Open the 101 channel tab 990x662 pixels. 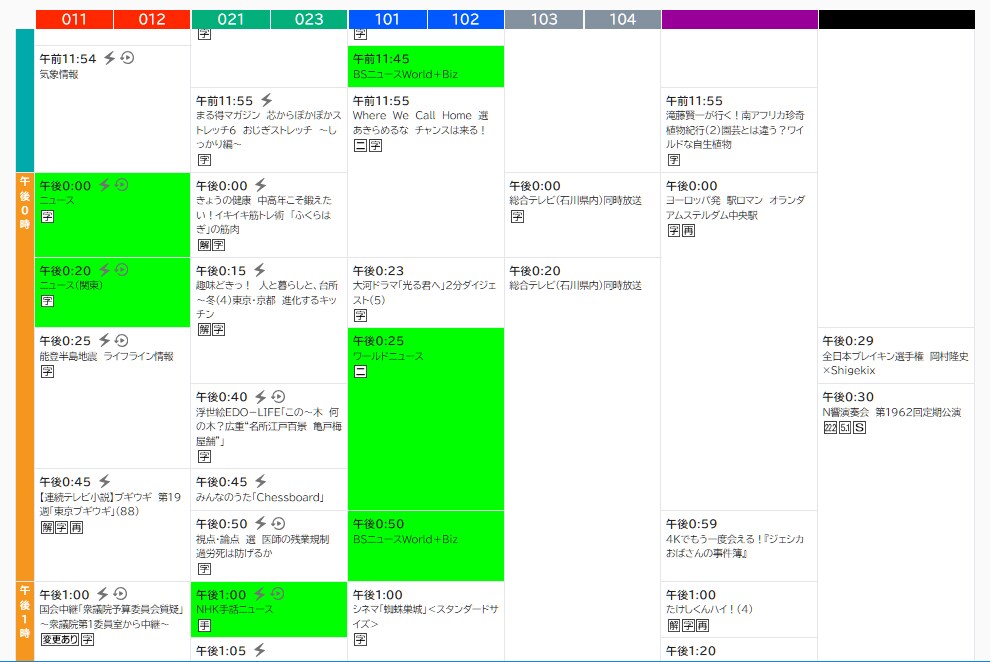coord(387,20)
